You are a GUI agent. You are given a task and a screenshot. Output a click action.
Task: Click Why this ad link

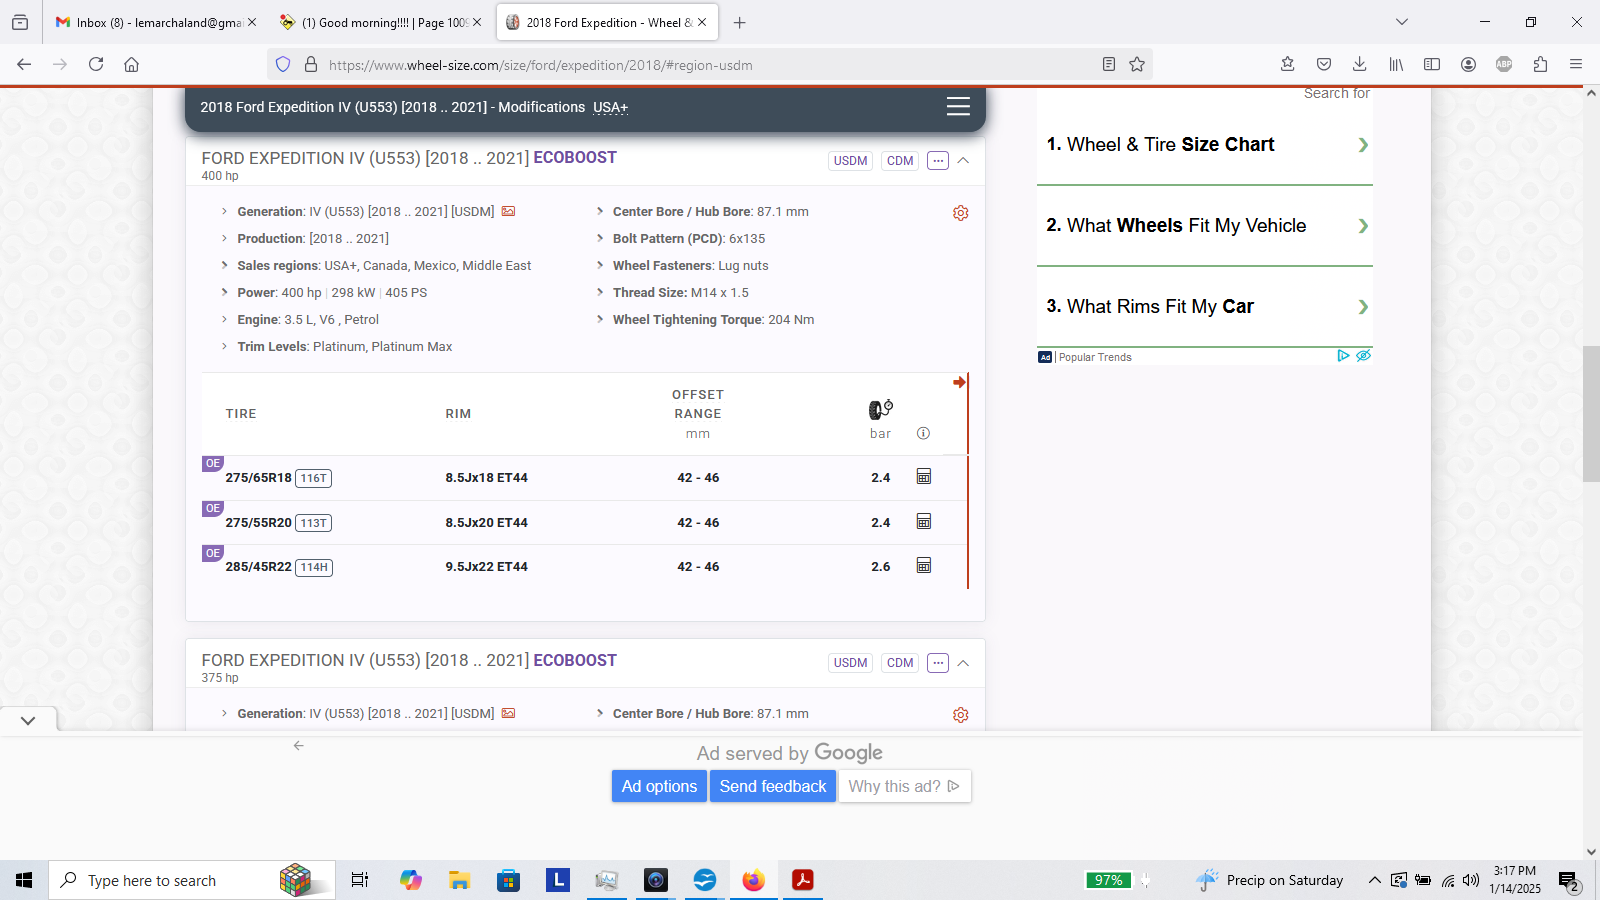pyautogui.click(x=904, y=786)
